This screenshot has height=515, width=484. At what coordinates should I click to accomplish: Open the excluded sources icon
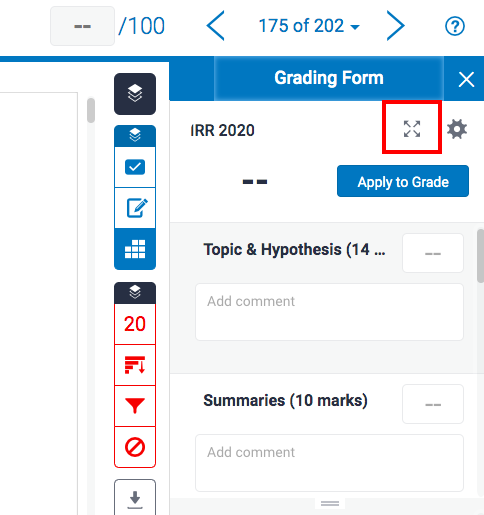(x=135, y=447)
